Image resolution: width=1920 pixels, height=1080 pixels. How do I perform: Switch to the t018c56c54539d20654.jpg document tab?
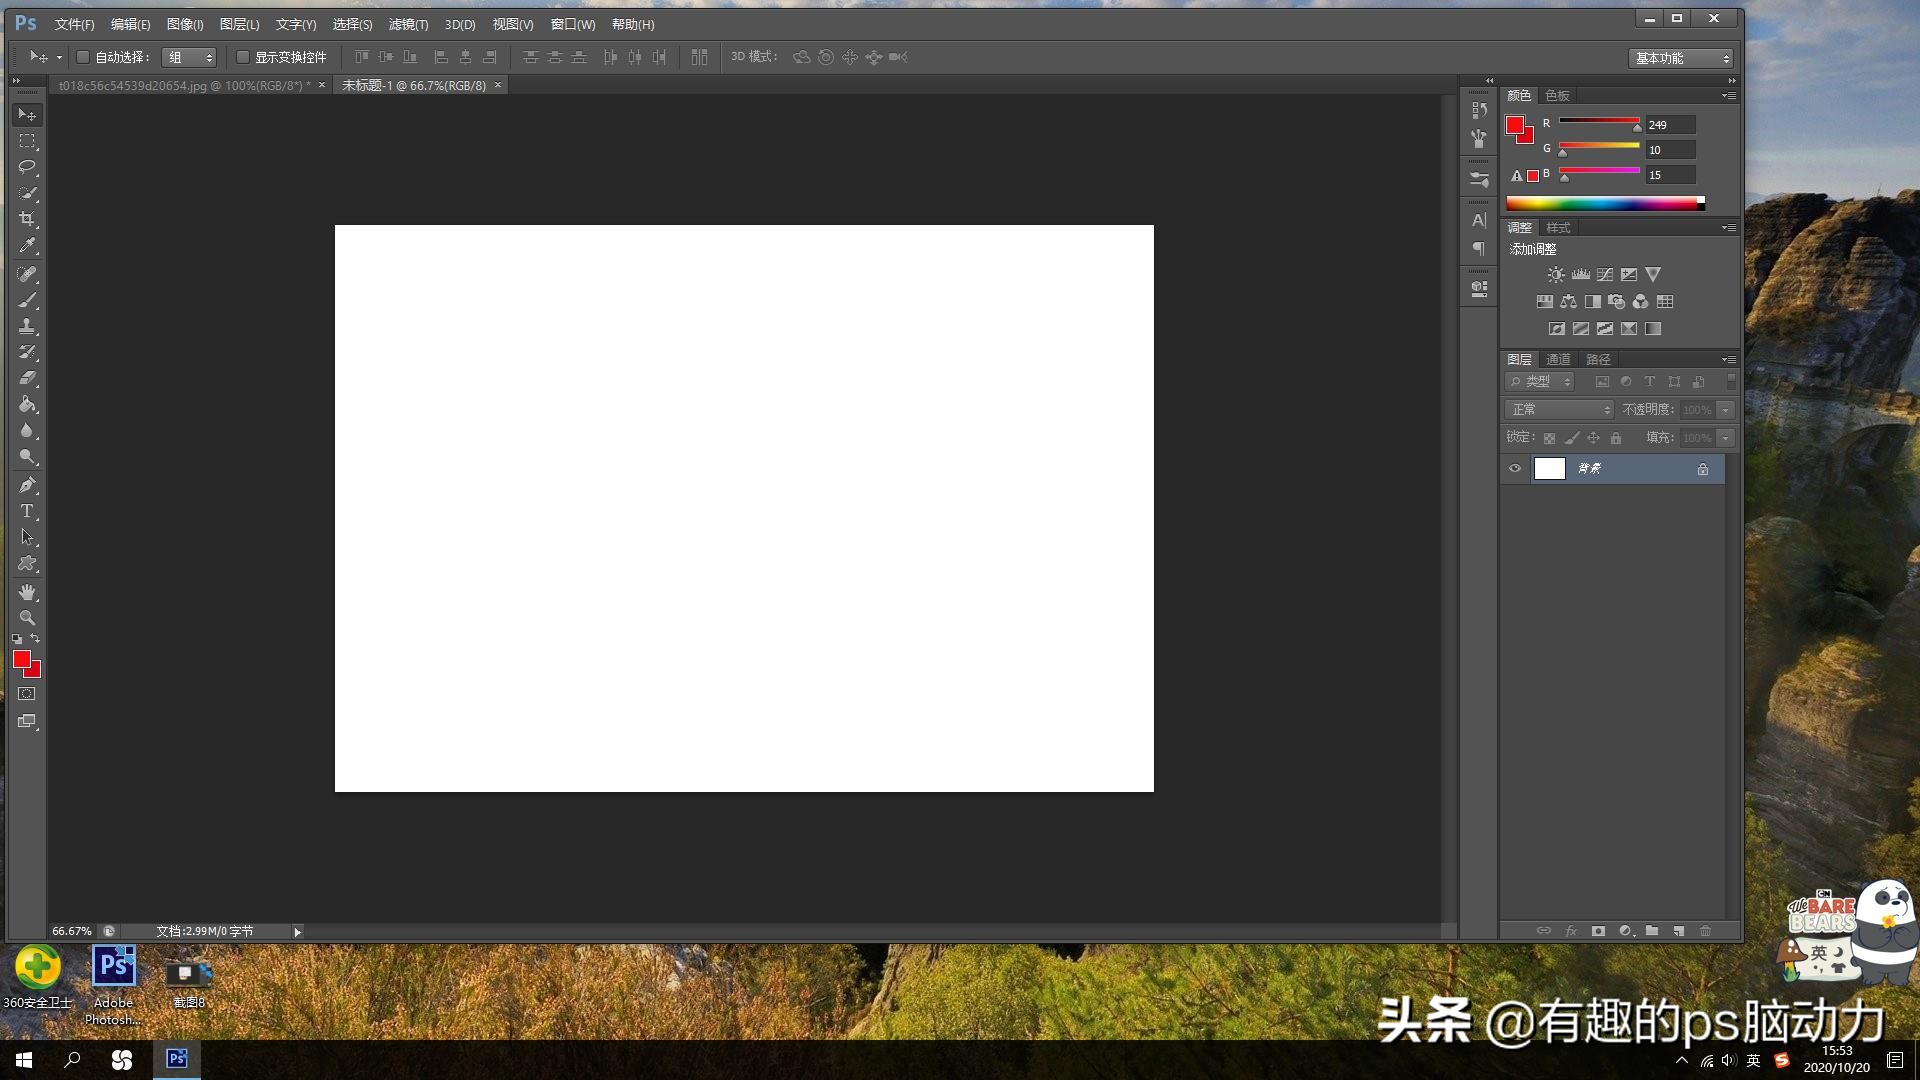tap(184, 86)
